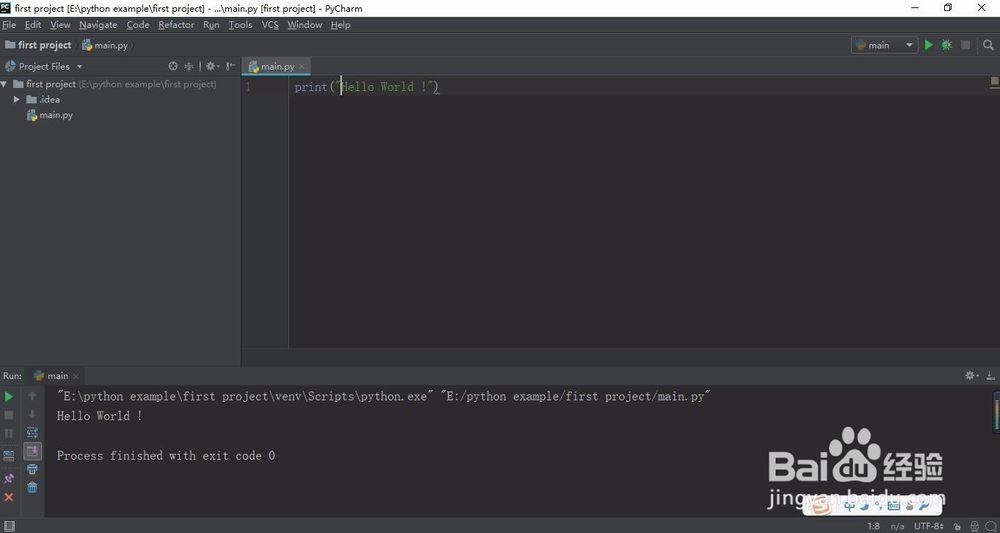
Task: Run main with the green toolbar play button
Action: [x=929, y=45]
